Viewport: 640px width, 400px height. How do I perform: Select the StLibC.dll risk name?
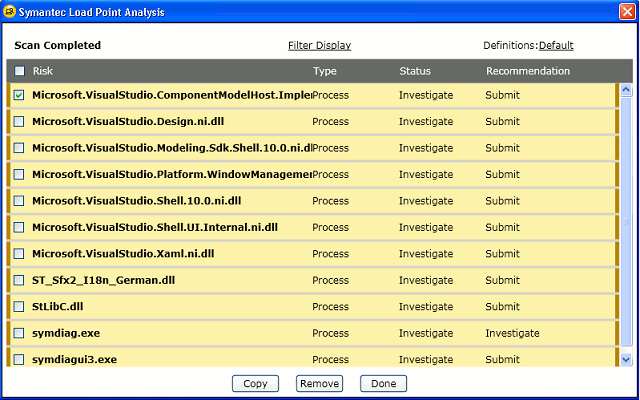(58, 307)
